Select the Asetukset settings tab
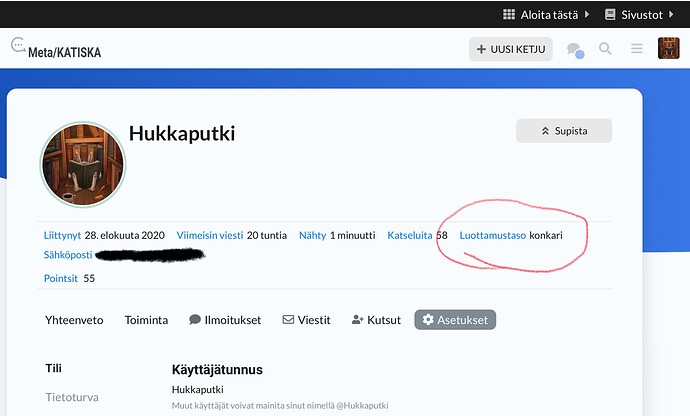The width and height of the screenshot is (690, 416). 455,320
